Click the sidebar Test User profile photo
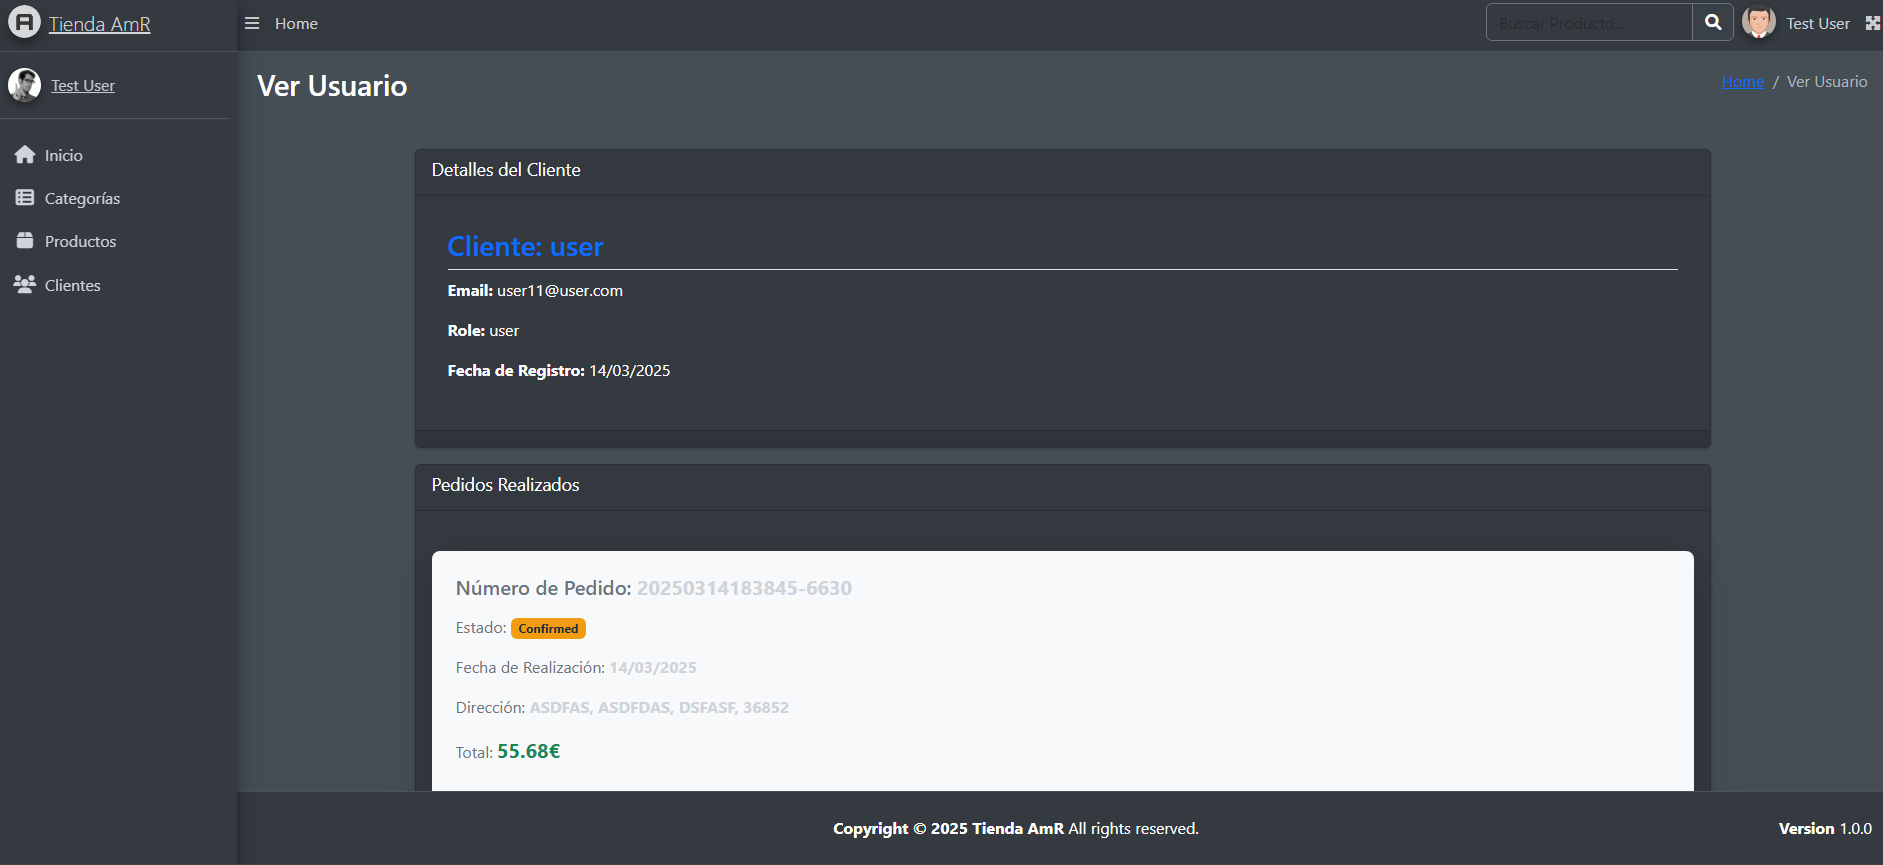Screen dimensions: 1883x865 tap(25, 85)
